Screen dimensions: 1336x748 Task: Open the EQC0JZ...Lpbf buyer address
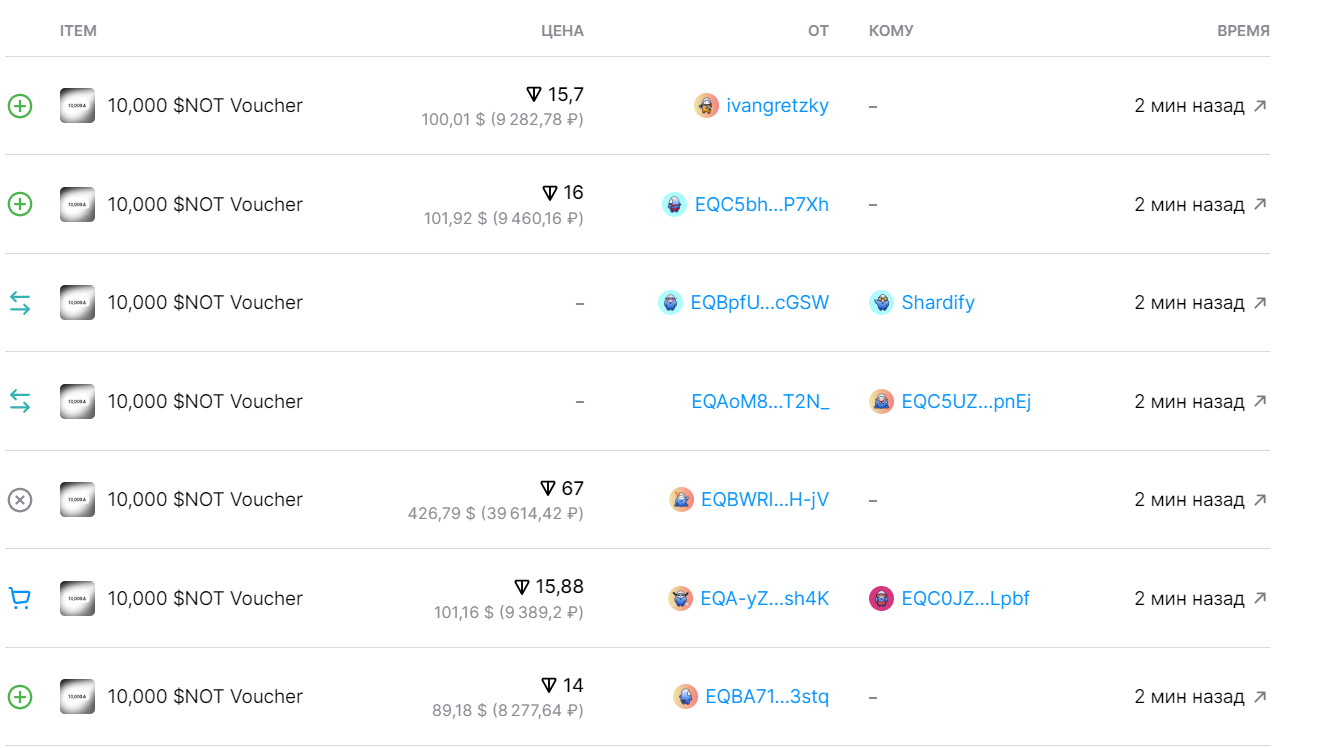(x=965, y=599)
